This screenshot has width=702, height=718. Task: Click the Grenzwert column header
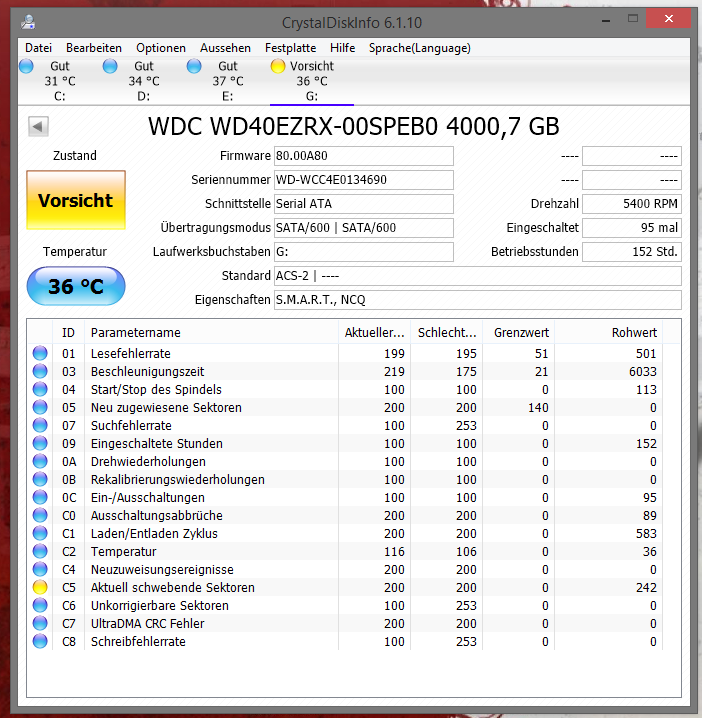click(x=518, y=332)
